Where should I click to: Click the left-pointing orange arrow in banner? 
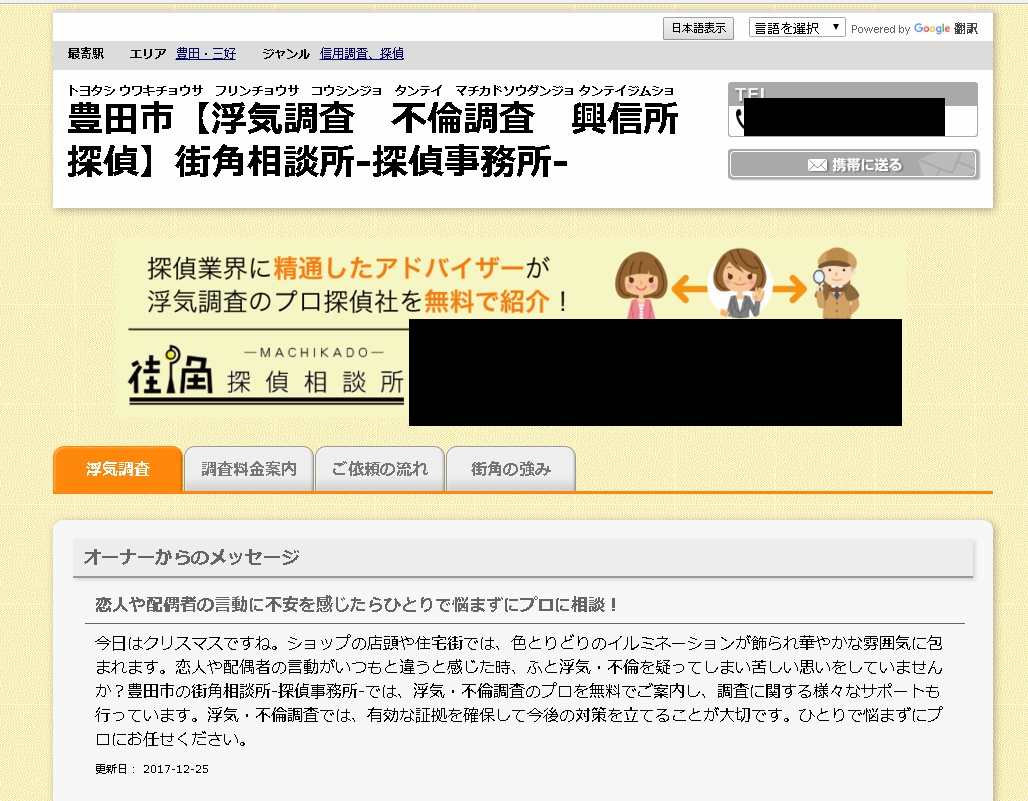pos(688,289)
